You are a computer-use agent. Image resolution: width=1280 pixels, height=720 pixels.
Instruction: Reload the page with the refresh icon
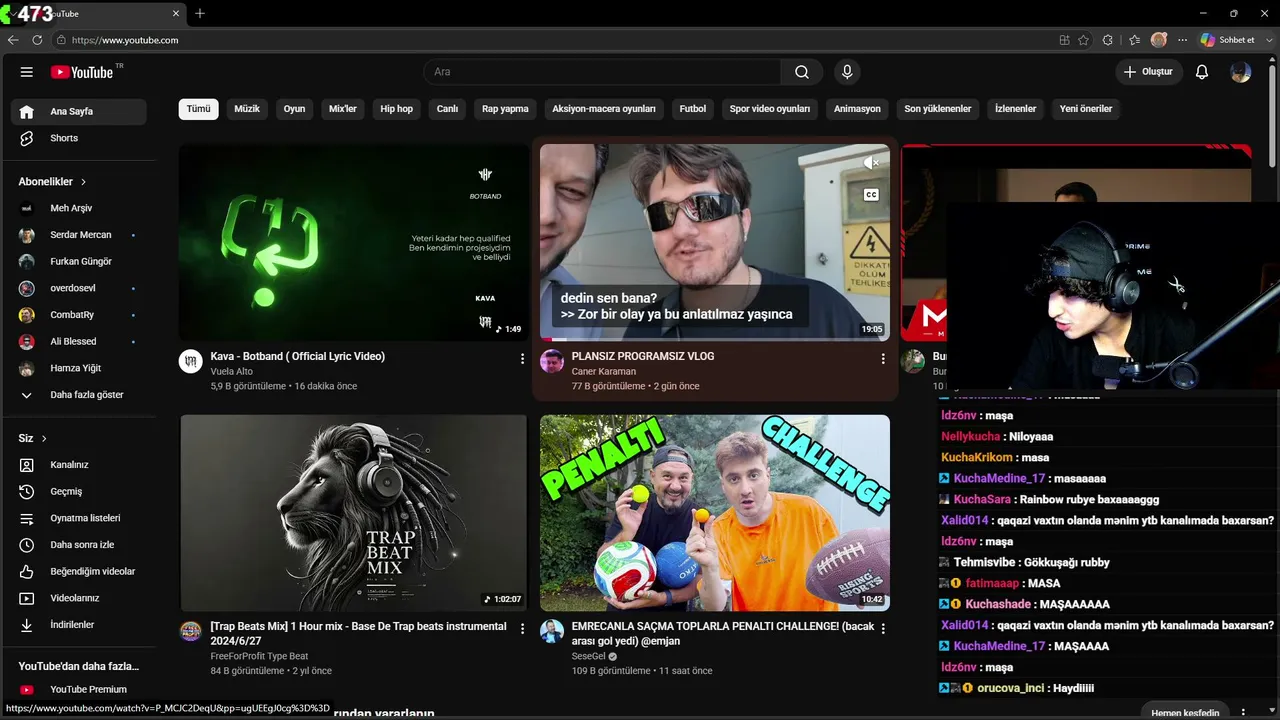coord(37,40)
